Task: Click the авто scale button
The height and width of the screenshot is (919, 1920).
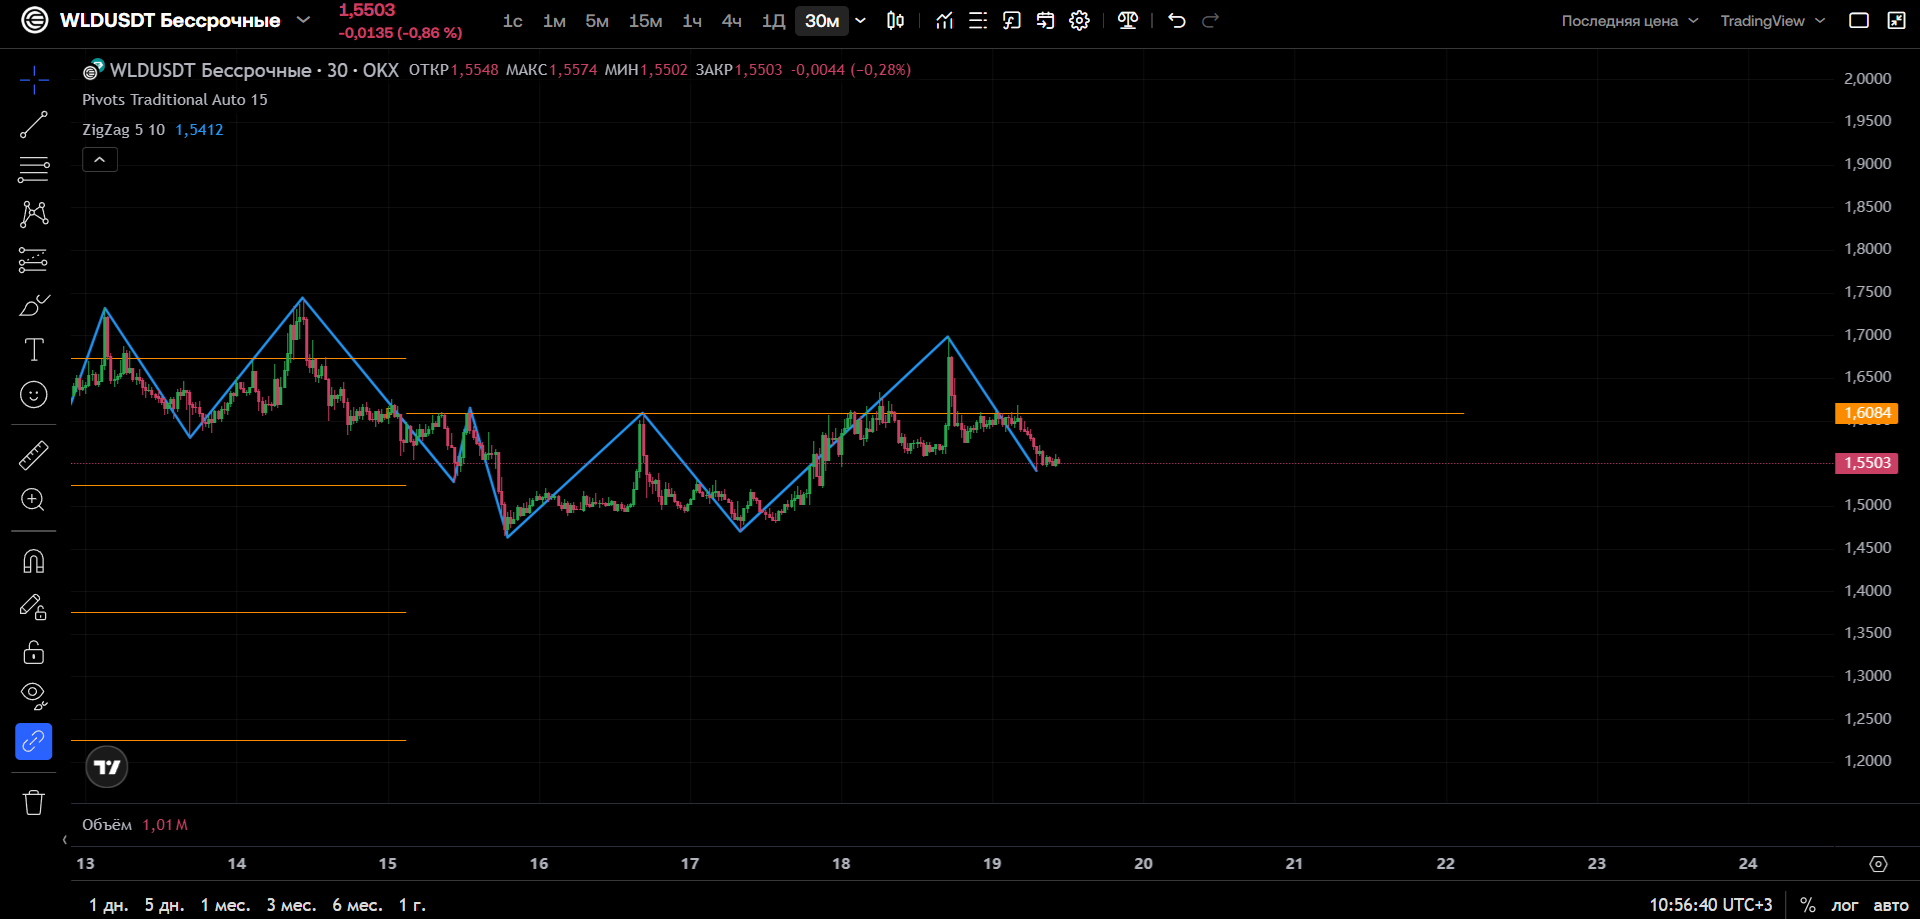Action: (1890, 905)
